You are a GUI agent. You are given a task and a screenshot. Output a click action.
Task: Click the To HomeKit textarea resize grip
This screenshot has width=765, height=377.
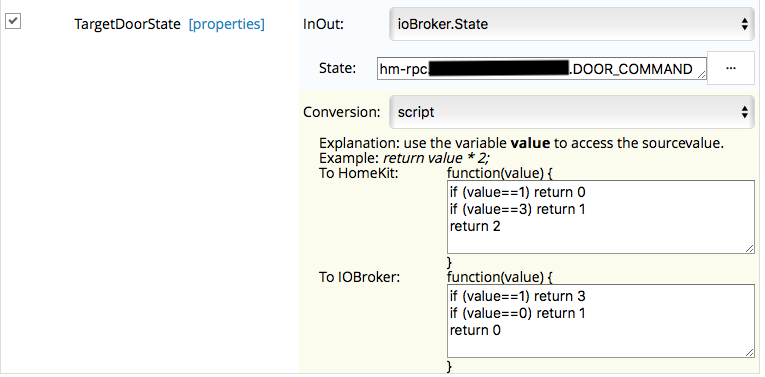[x=749, y=249]
